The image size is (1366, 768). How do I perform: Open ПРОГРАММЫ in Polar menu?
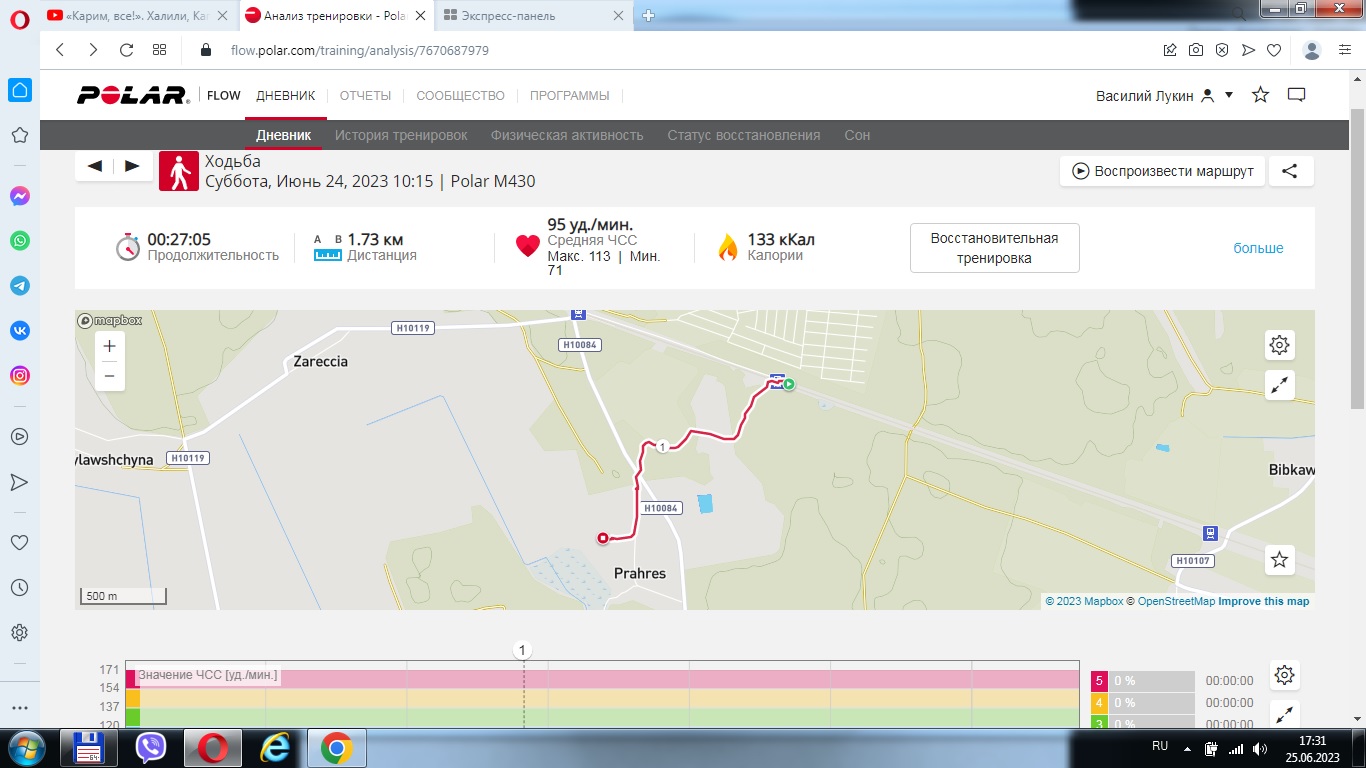coord(569,96)
